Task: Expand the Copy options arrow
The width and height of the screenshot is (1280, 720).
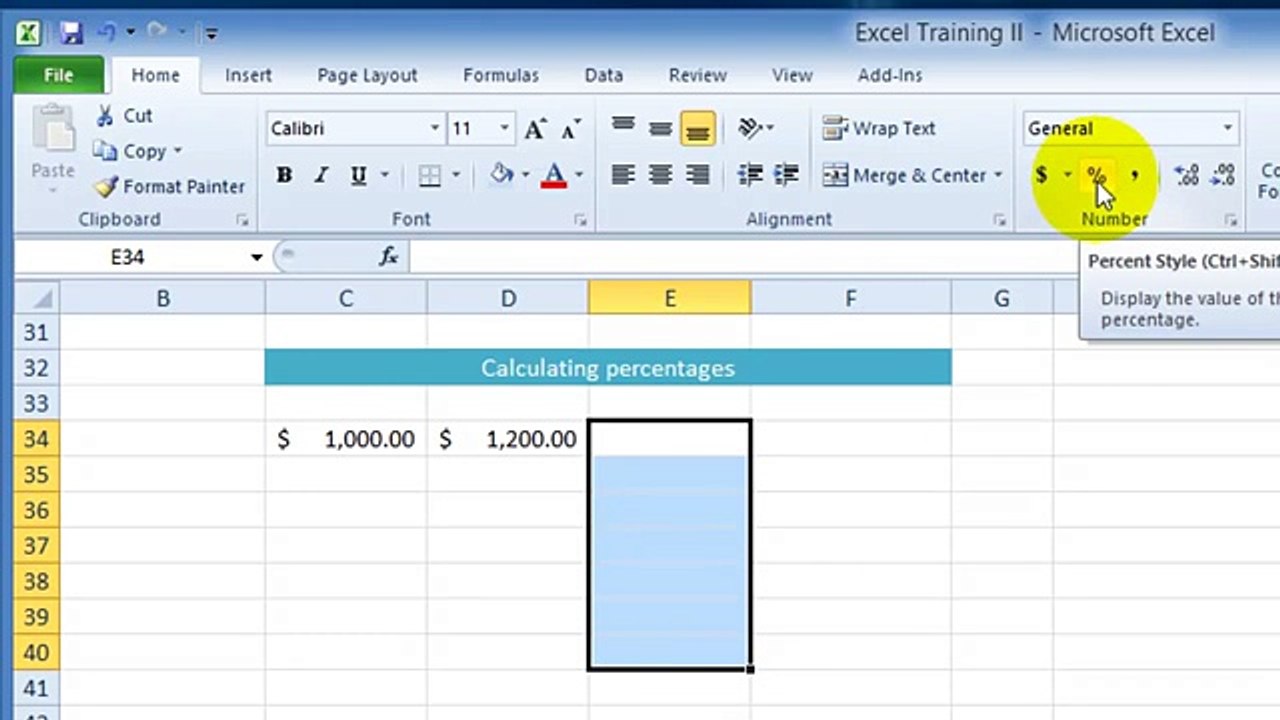Action: 178,151
